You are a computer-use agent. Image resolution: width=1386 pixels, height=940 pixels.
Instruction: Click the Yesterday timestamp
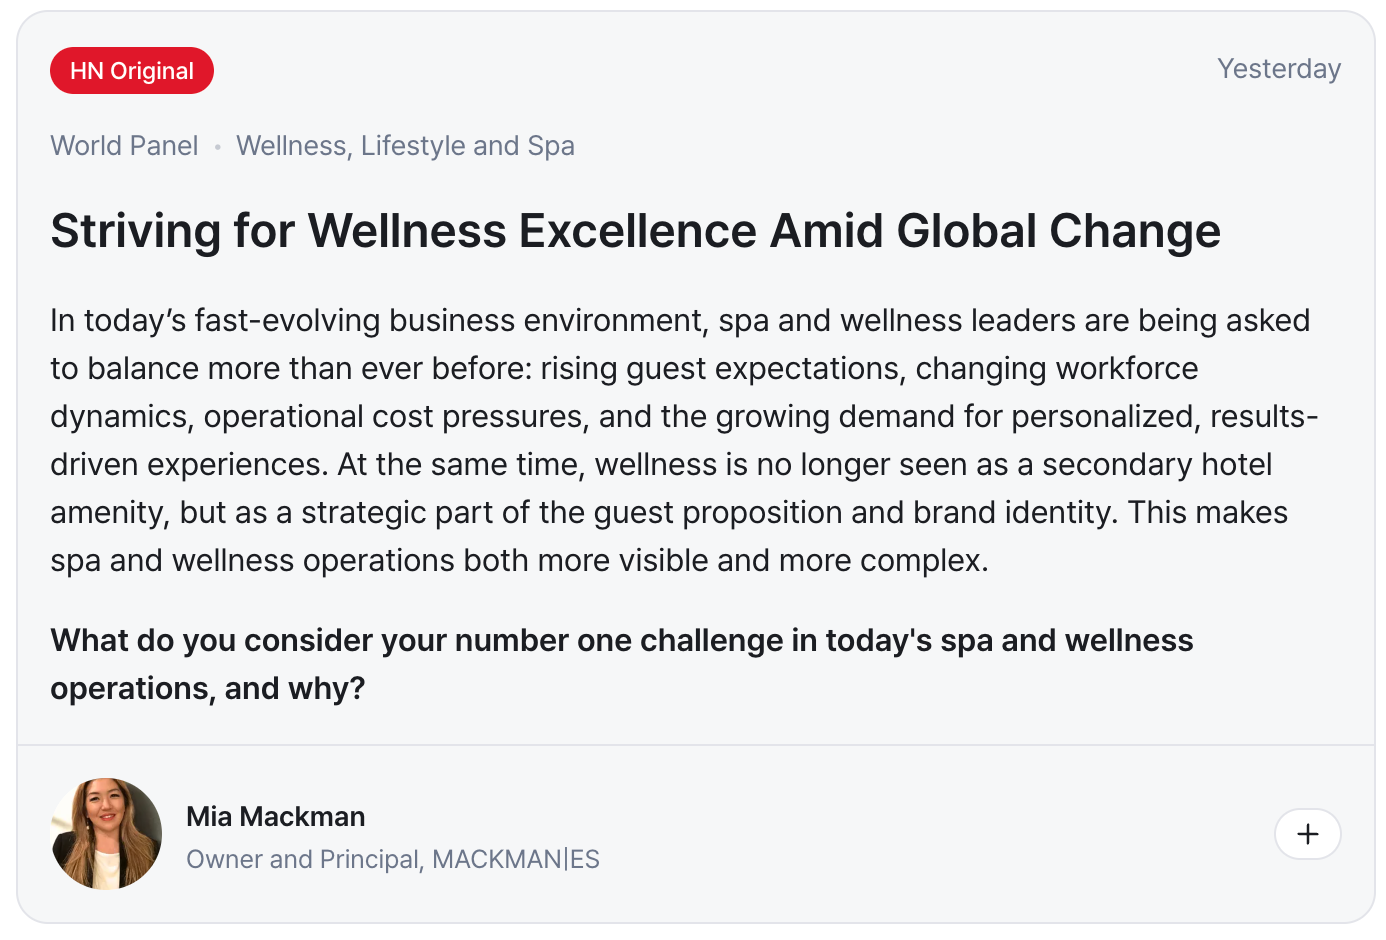(x=1278, y=69)
